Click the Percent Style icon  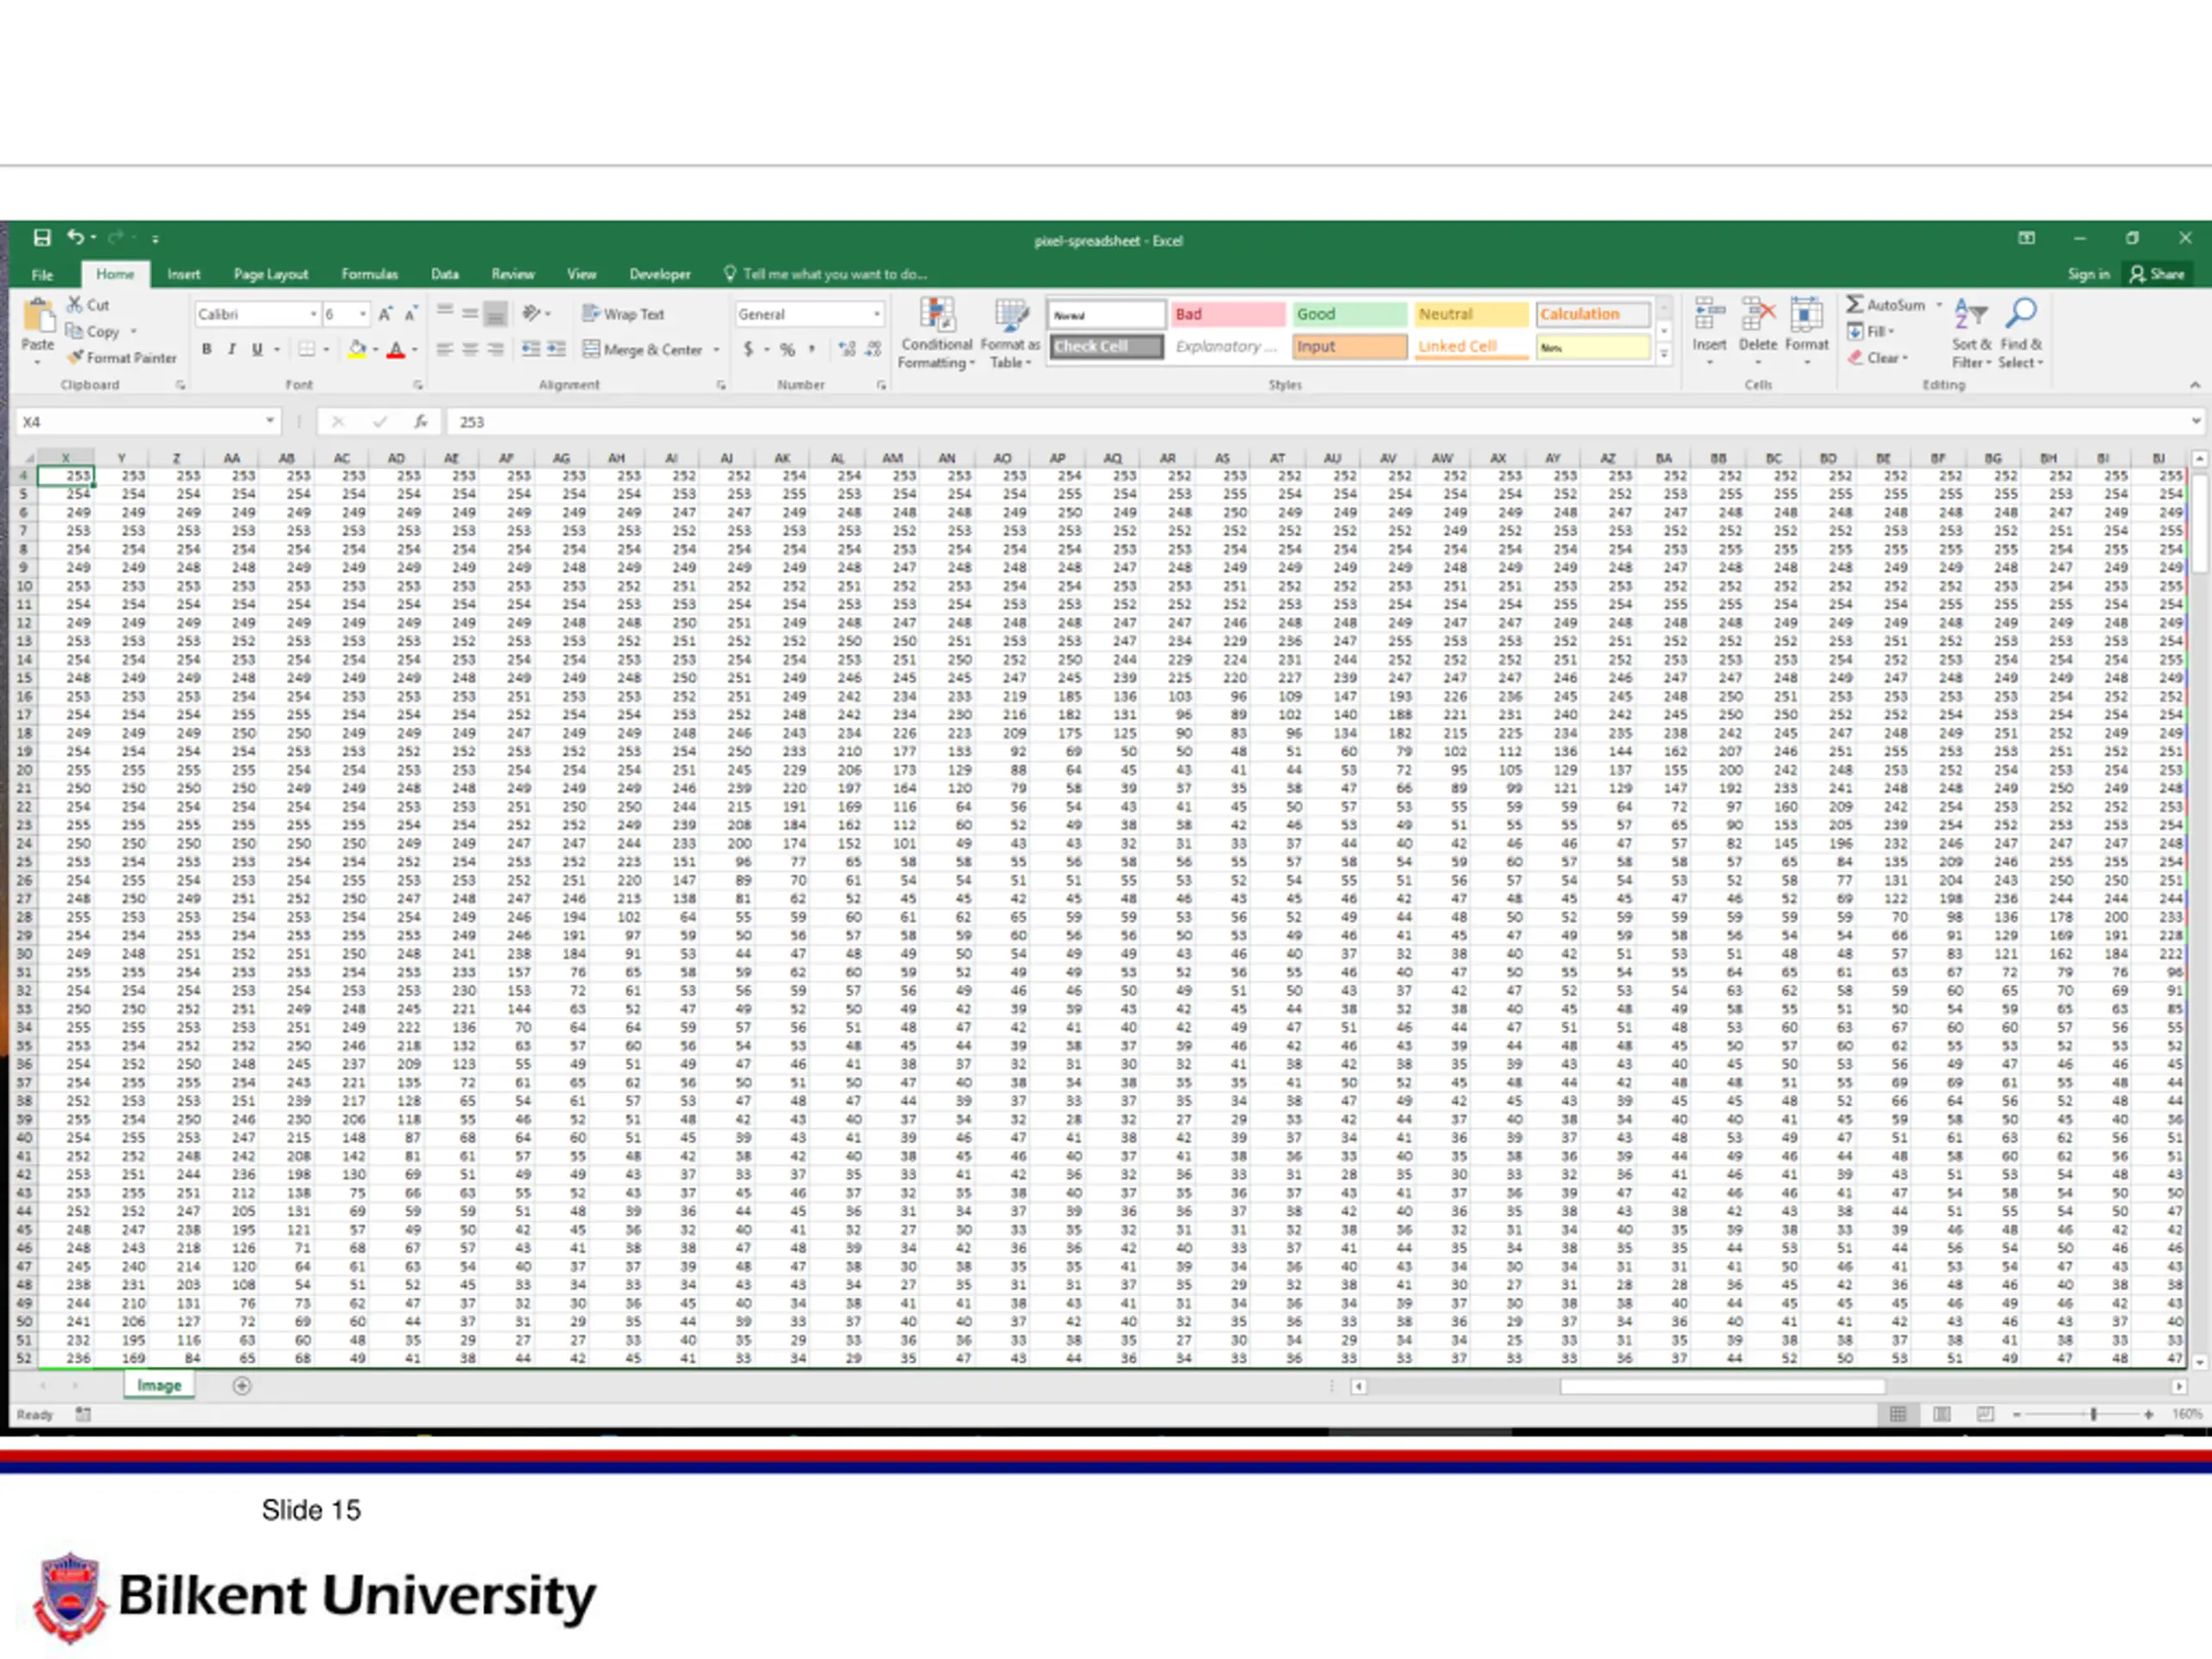point(787,349)
